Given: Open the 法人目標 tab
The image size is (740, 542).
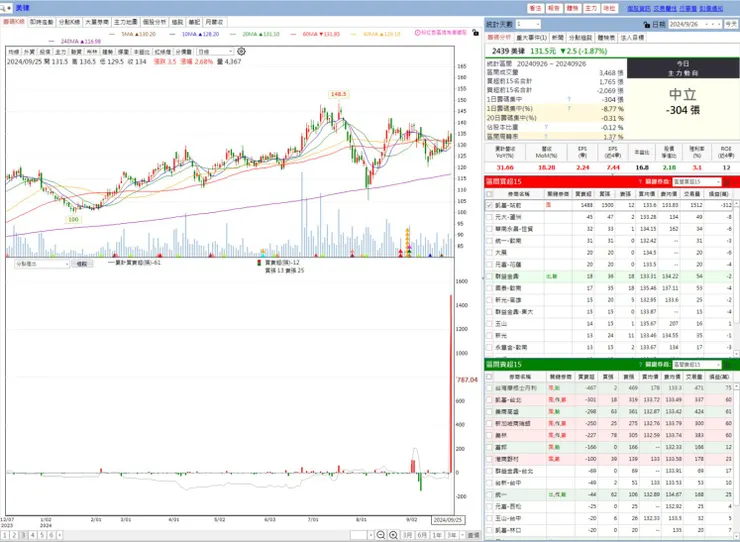Looking at the screenshot, I should [x=632, y=37].
